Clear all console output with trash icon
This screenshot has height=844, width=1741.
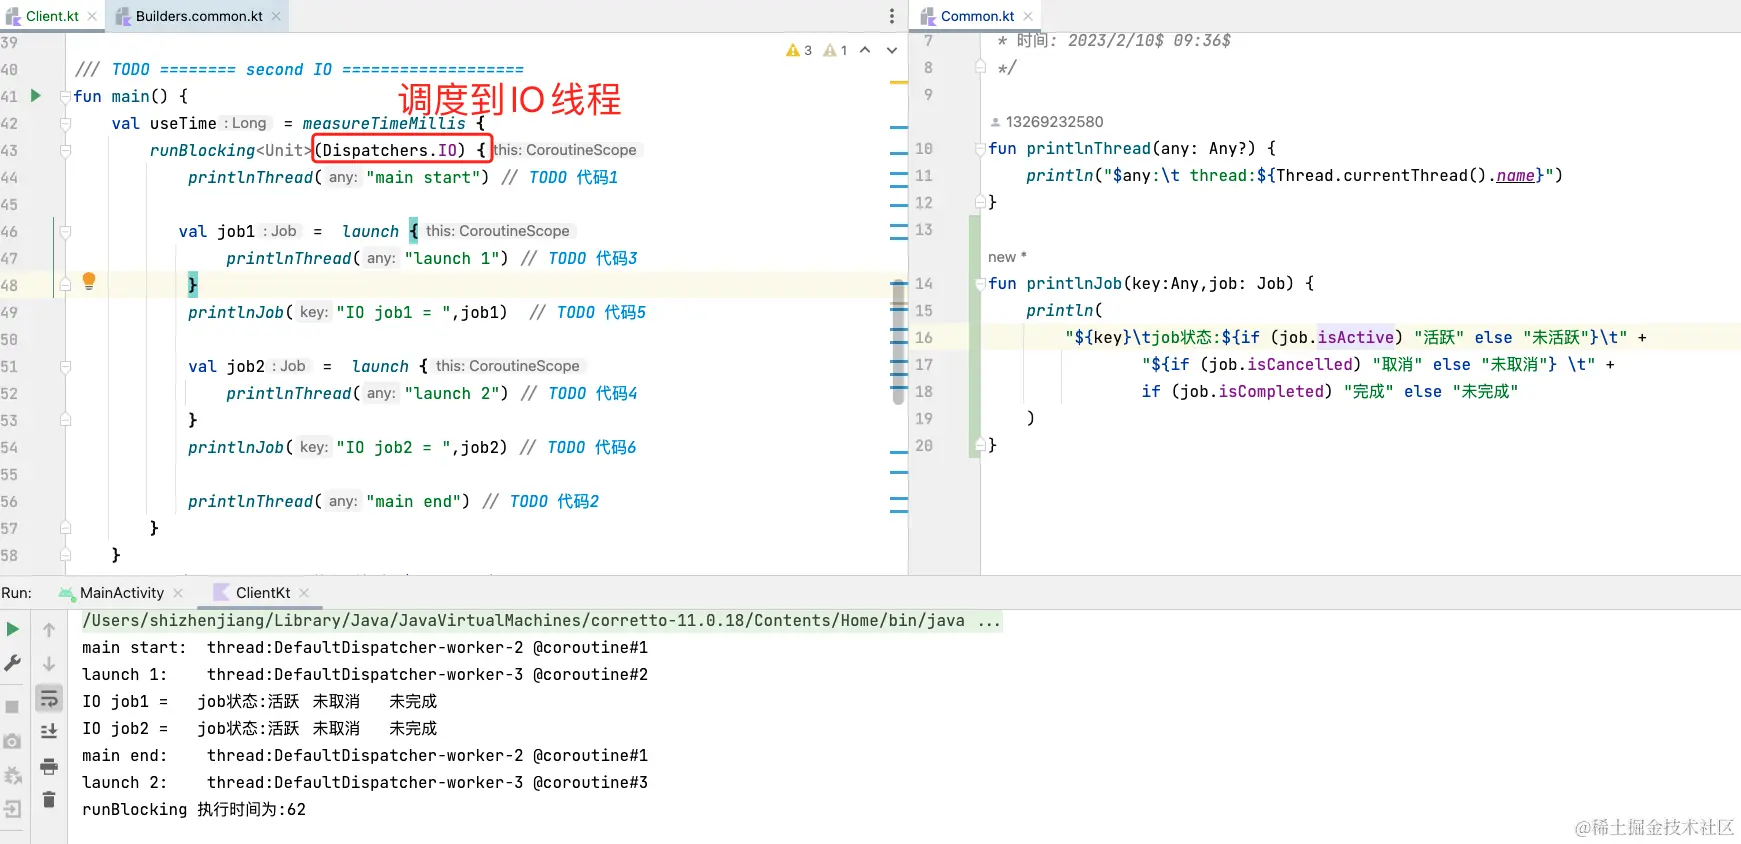[49, 800]
